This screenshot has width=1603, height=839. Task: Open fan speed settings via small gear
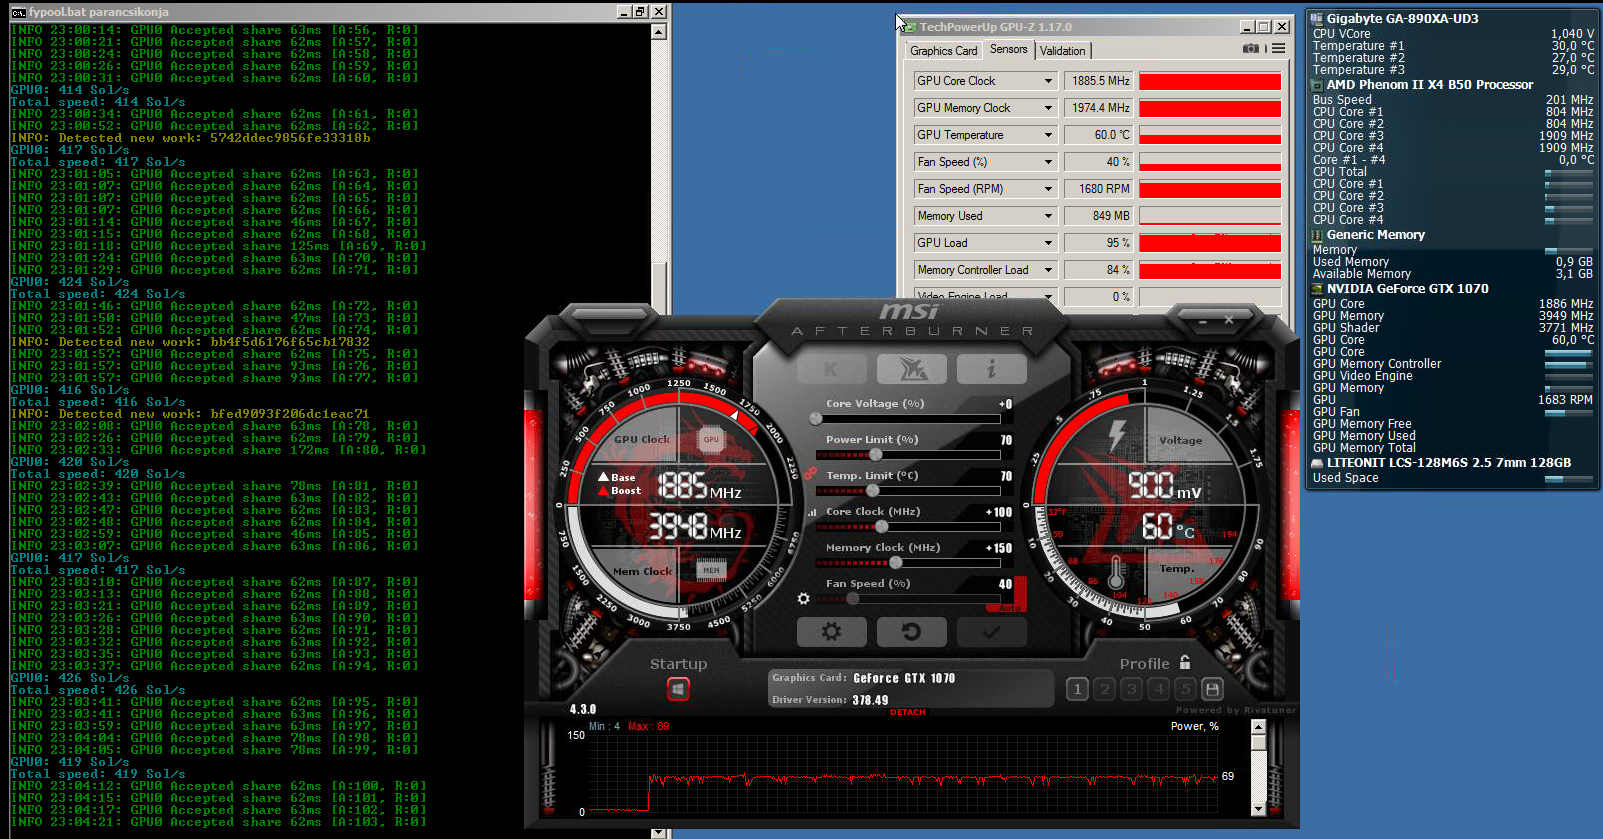[x=803, y=599]
